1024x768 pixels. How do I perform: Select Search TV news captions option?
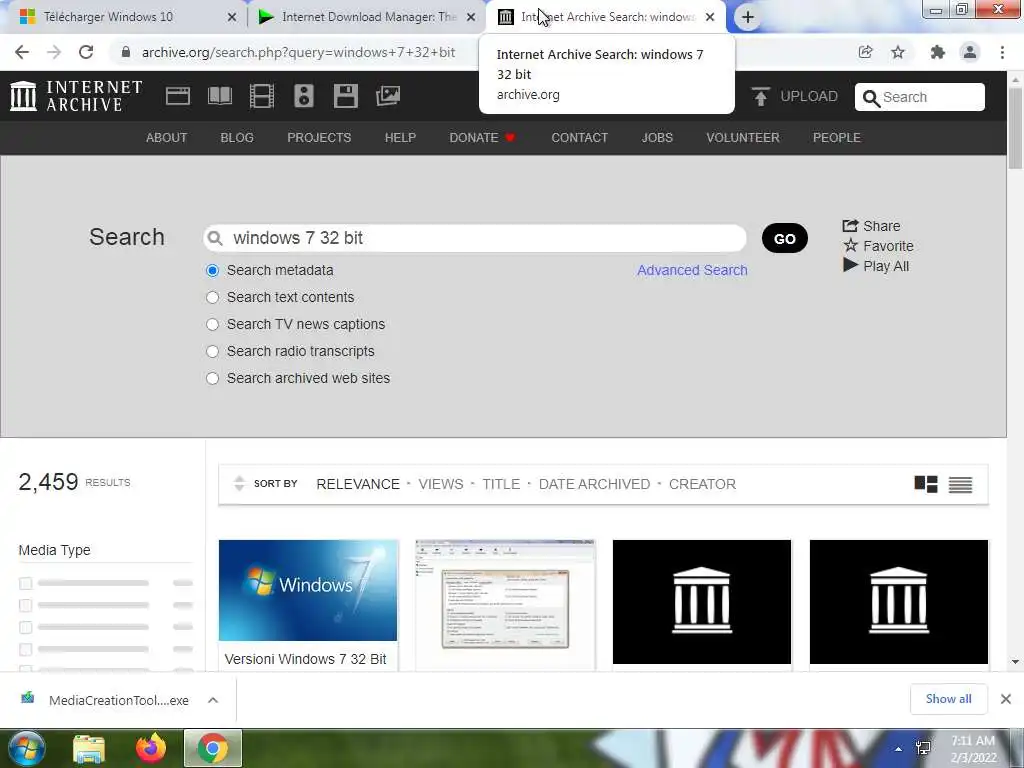pos(212,325)
